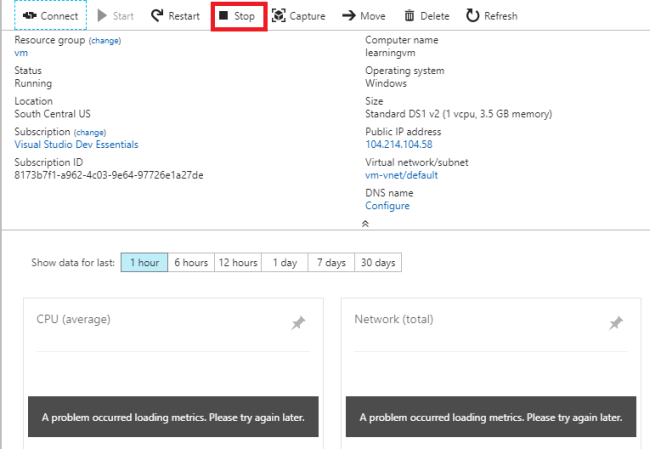This screenshot has height=449, width=650.
Task: Click the Capture screenshot icon
Action: tap(278, 16)
